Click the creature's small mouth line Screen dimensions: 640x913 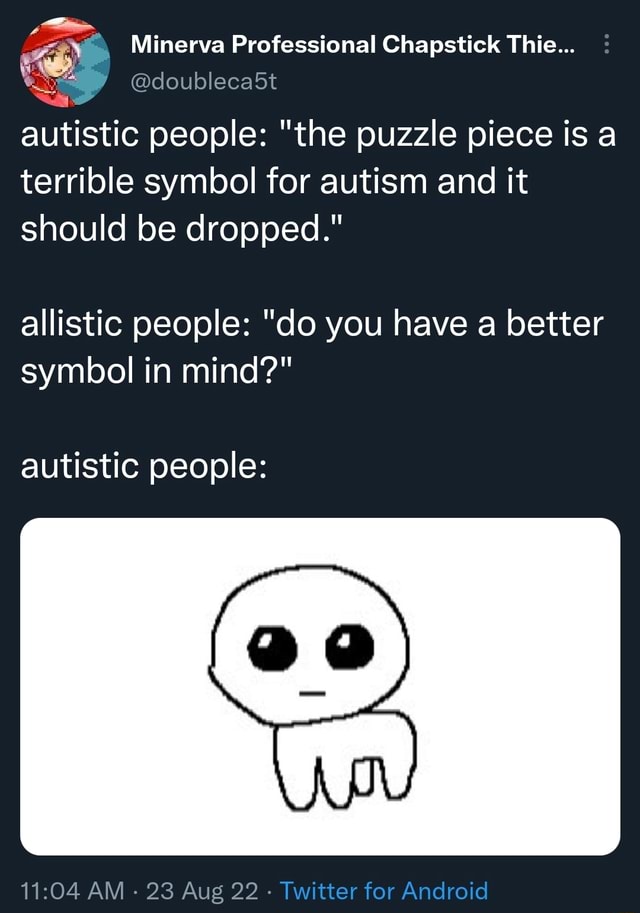(x=313, y=693)
